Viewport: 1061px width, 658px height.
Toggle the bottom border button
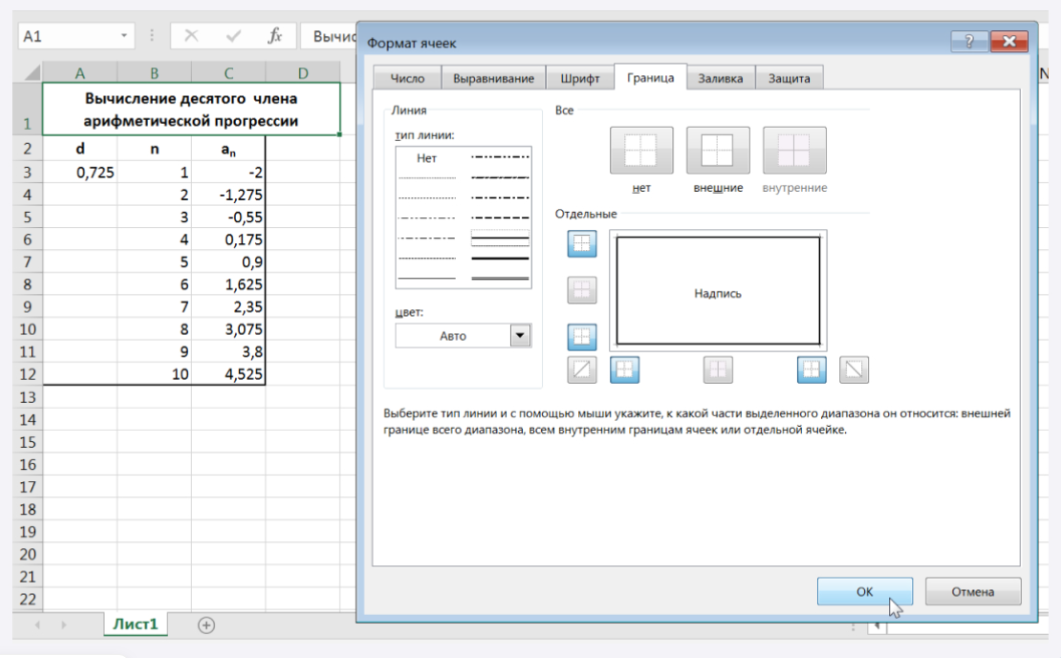(582, 336)
